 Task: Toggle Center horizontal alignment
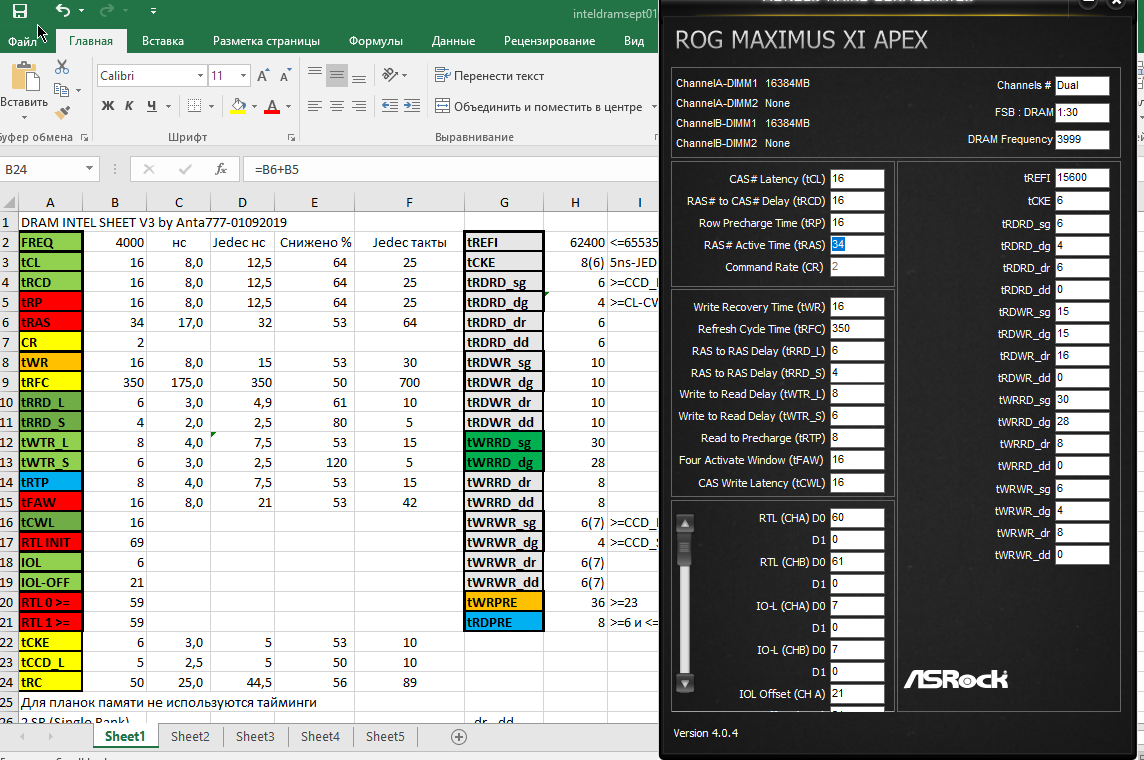click(336, 106)
